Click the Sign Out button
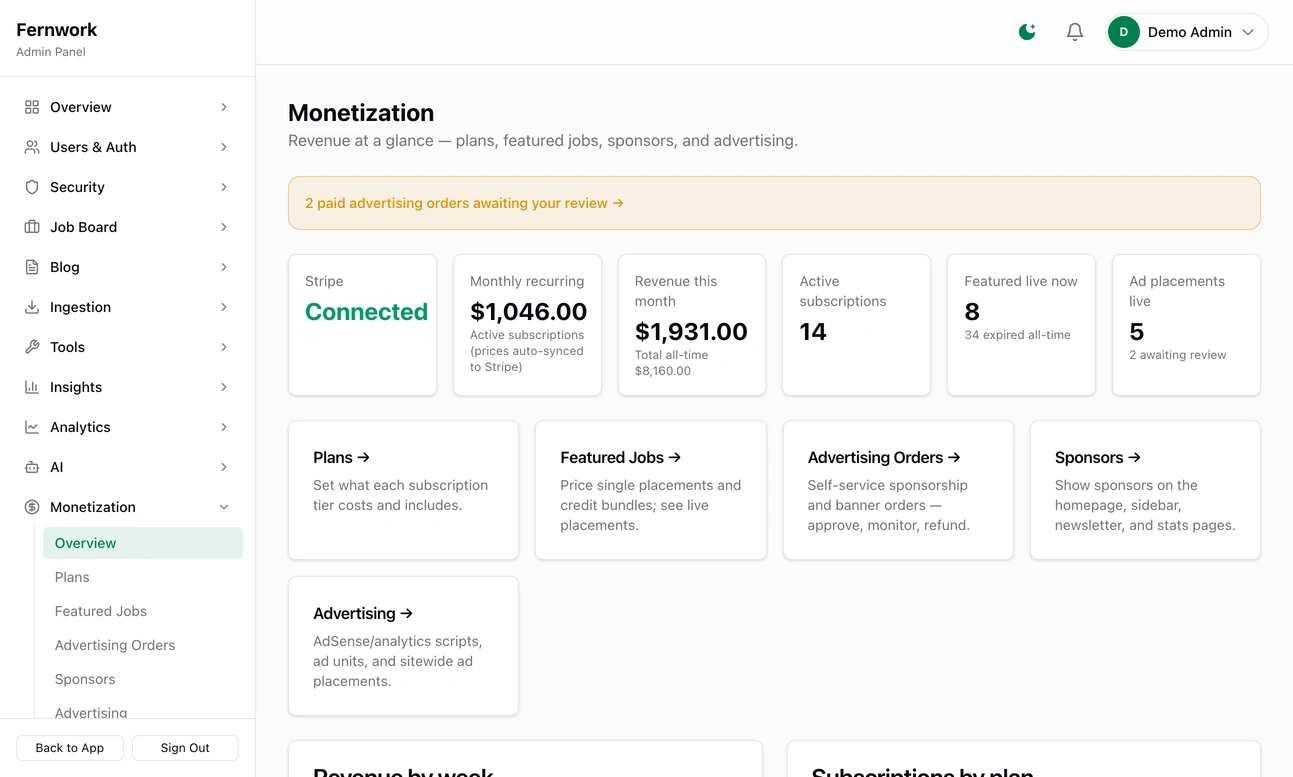The image size is (1293, 777). coord(185,748)
